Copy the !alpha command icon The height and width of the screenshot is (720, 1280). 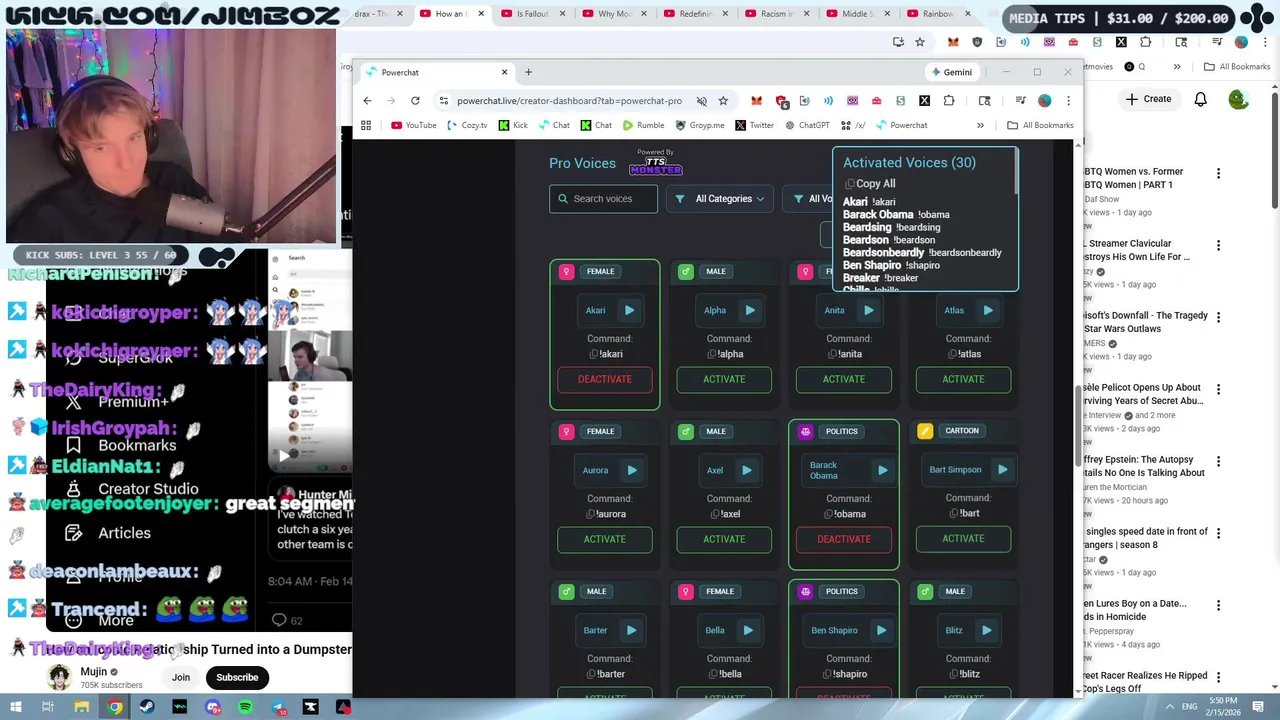pos(711,354)
